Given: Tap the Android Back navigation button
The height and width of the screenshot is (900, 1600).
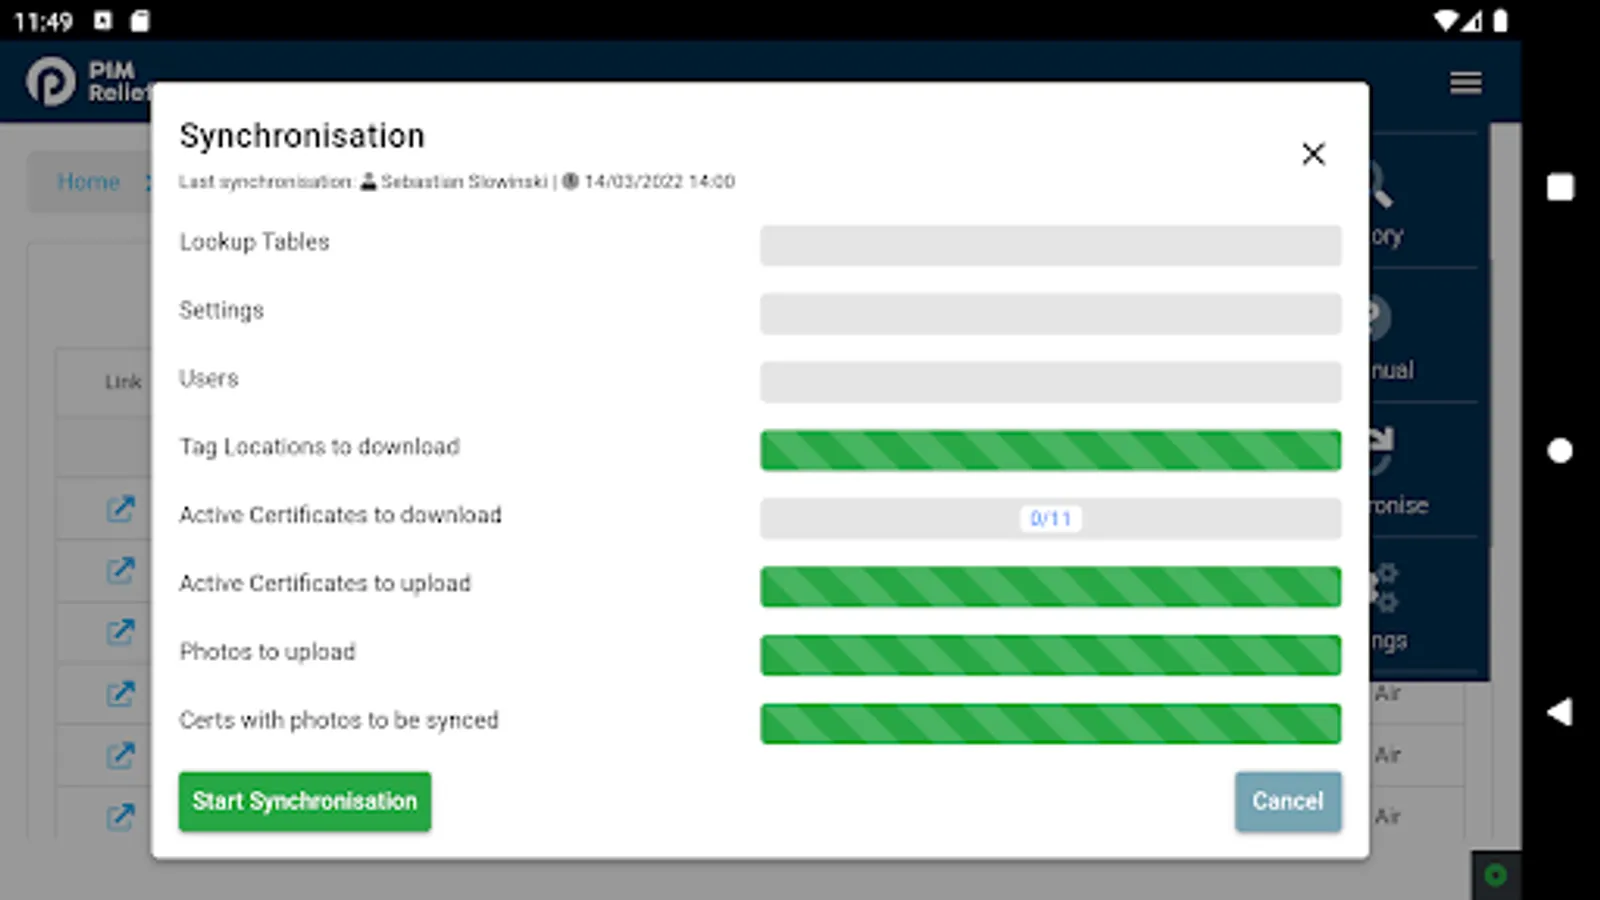Looking at the screenshot, I should pos(1560,712).
